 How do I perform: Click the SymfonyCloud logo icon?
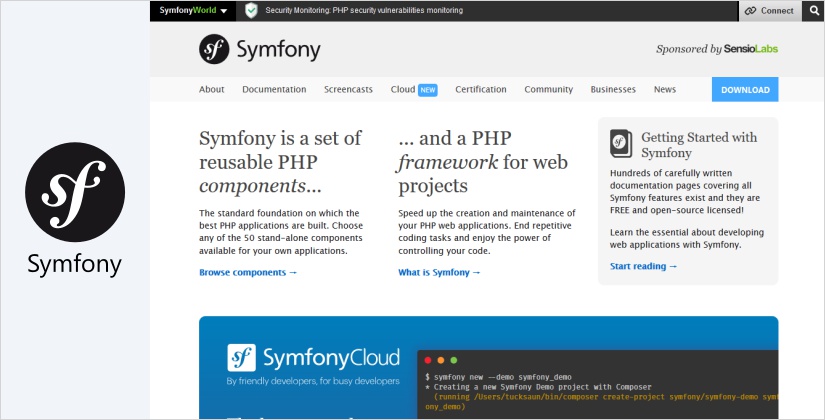[241, 357]
